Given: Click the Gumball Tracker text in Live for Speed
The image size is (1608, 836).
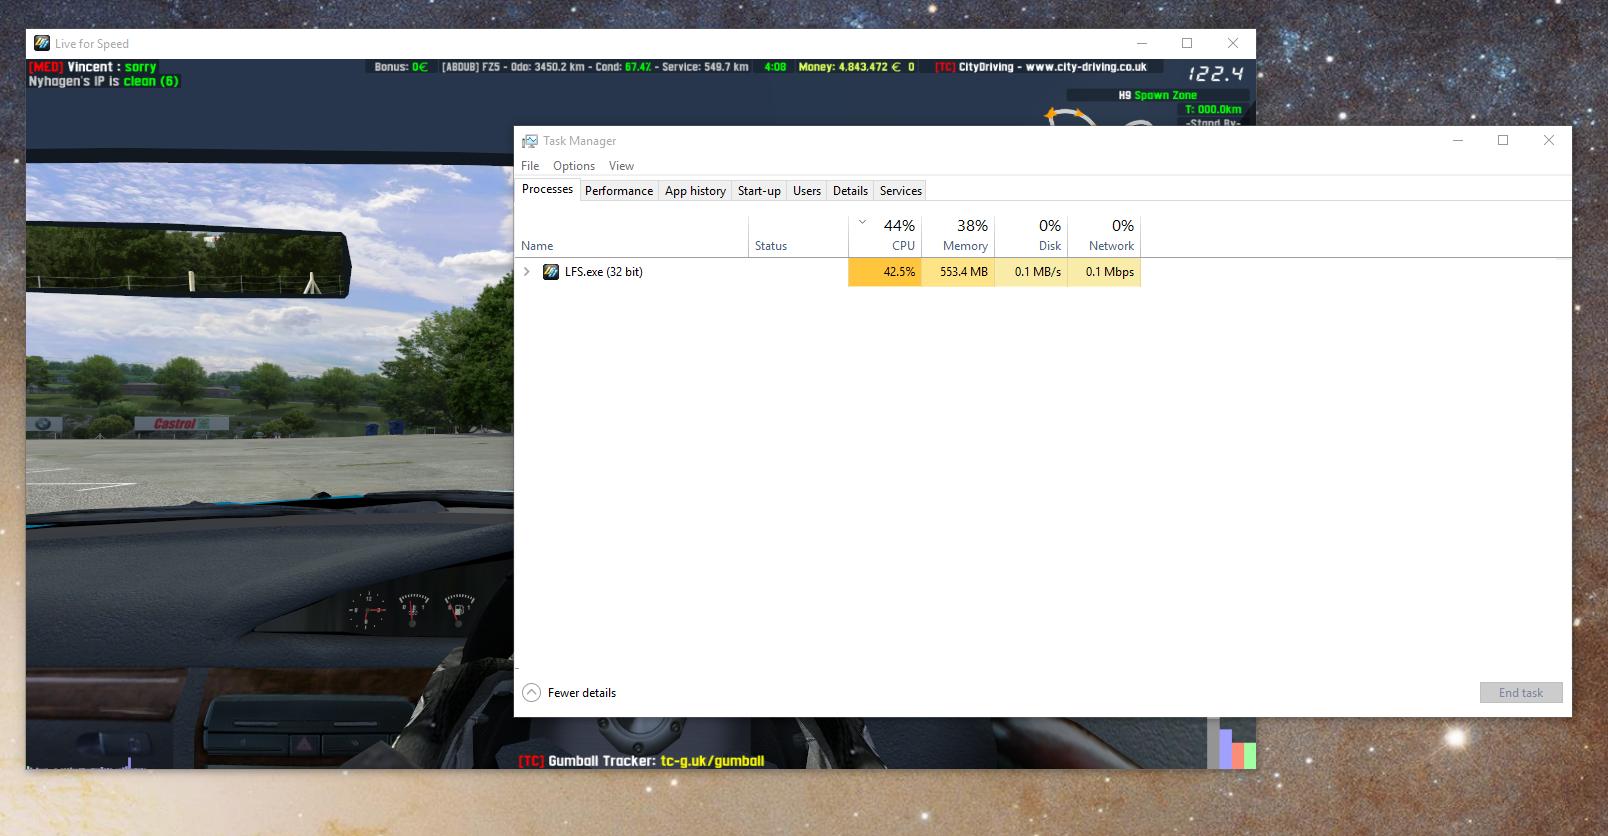Looking at the screenshot, I should (641, 761).
